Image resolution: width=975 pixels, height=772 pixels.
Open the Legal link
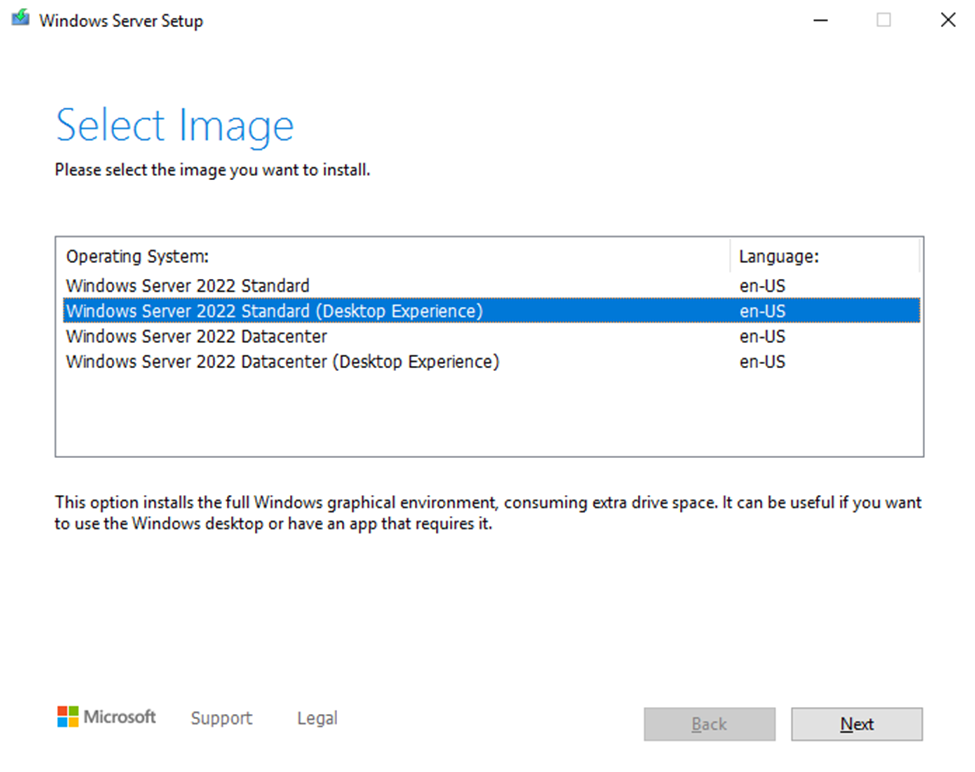click(317, 718)
